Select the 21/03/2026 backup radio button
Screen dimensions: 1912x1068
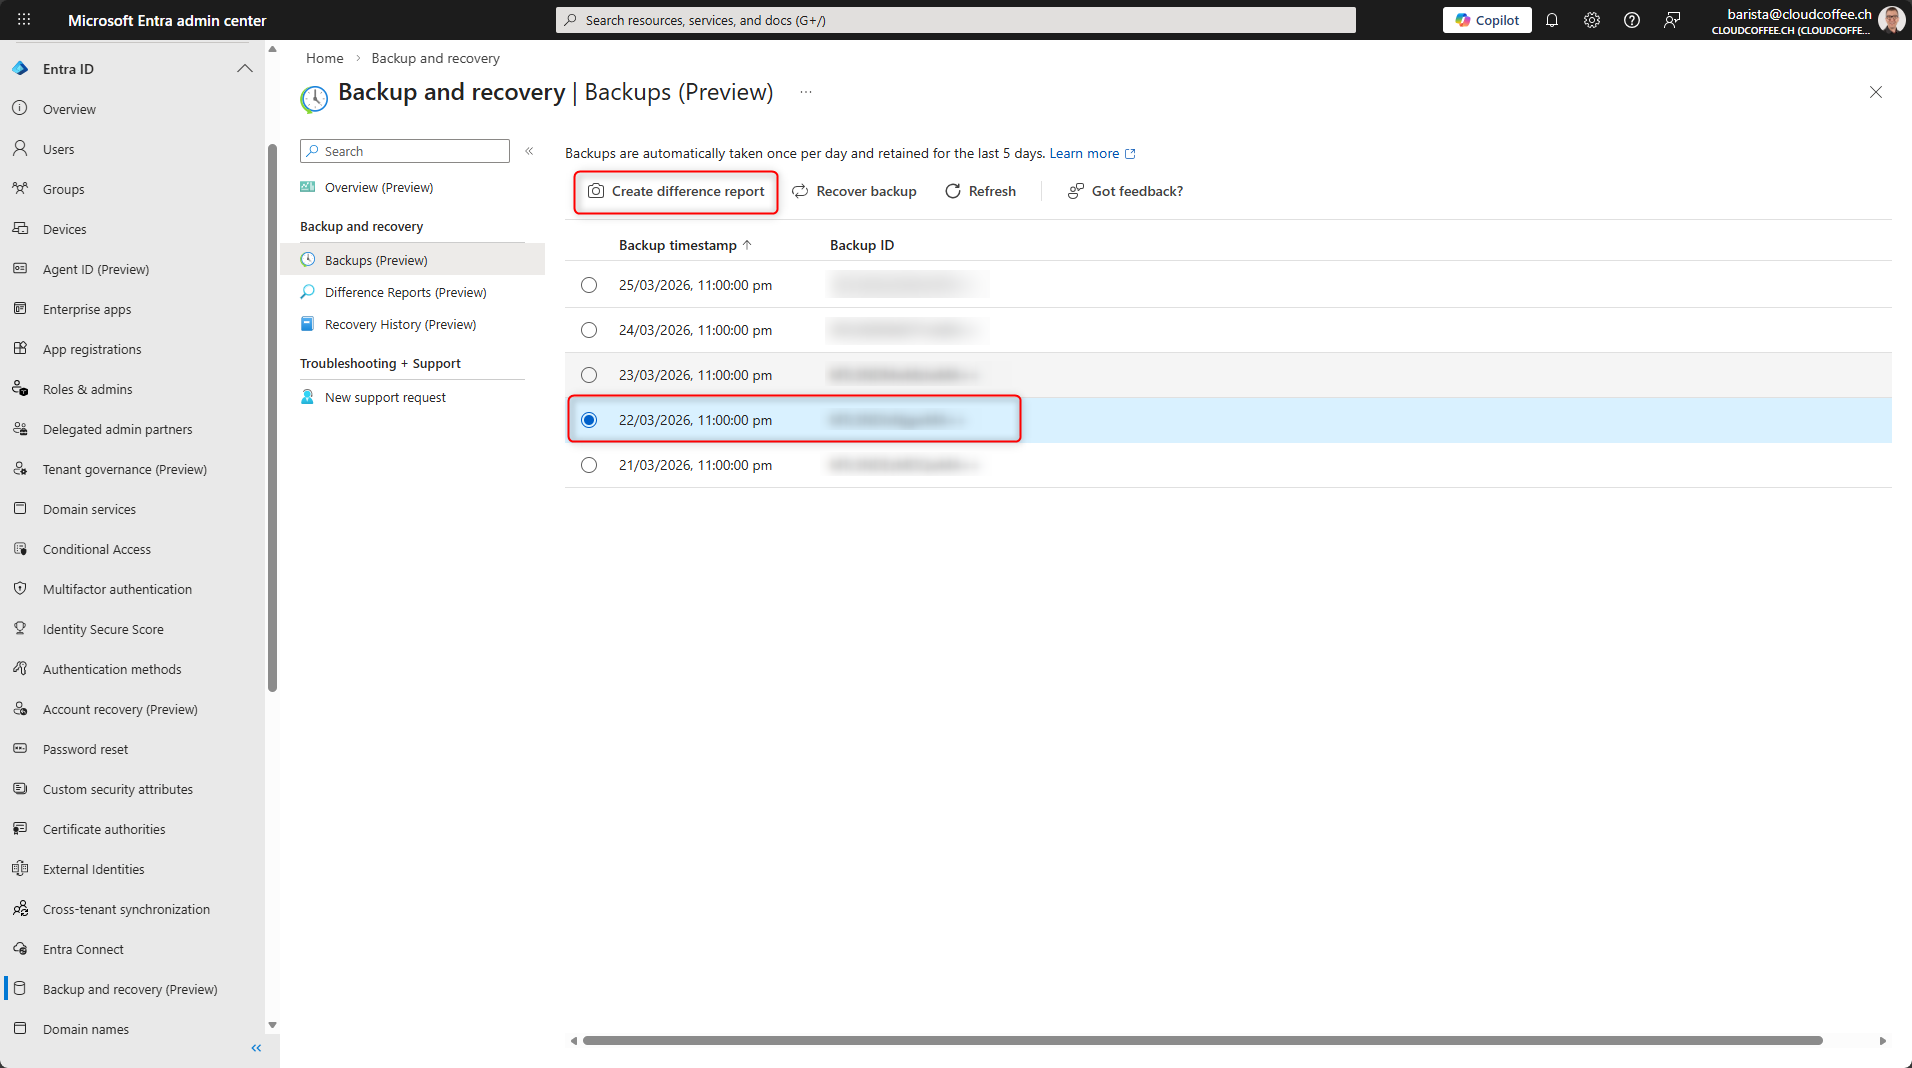pyautogui.click(x=589, y=465)
